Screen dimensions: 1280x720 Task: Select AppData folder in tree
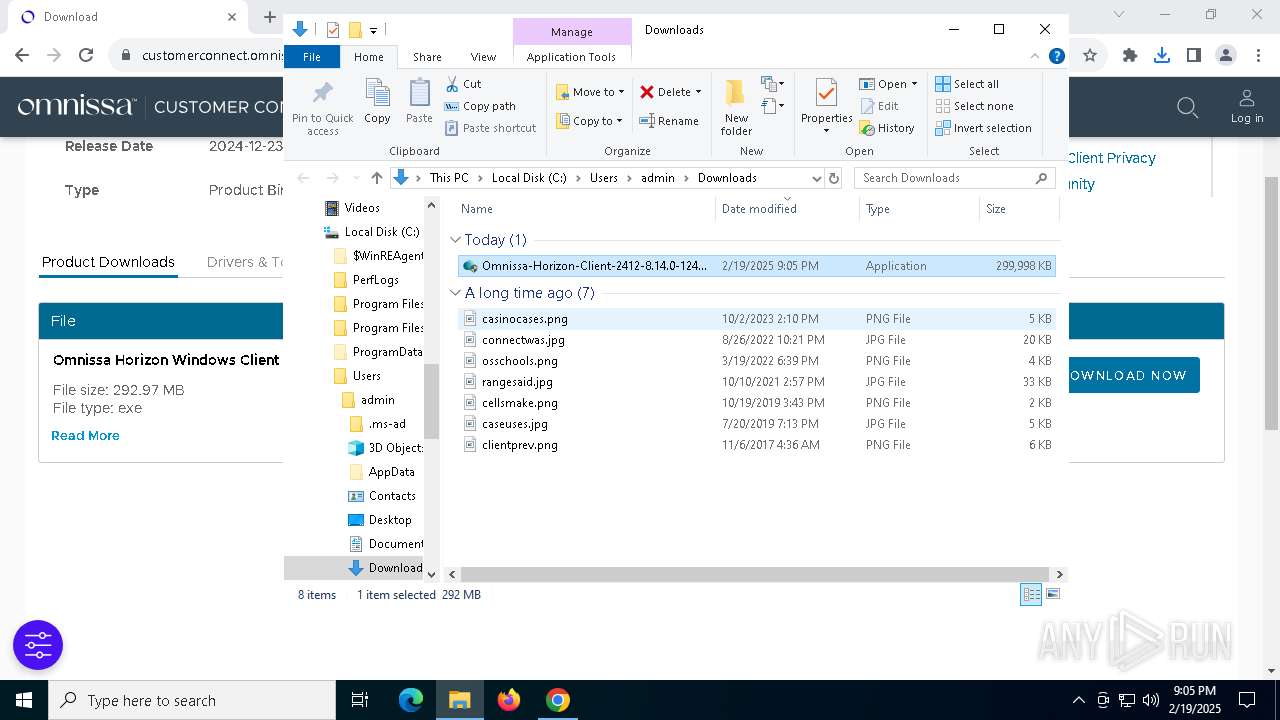[391, 472]
